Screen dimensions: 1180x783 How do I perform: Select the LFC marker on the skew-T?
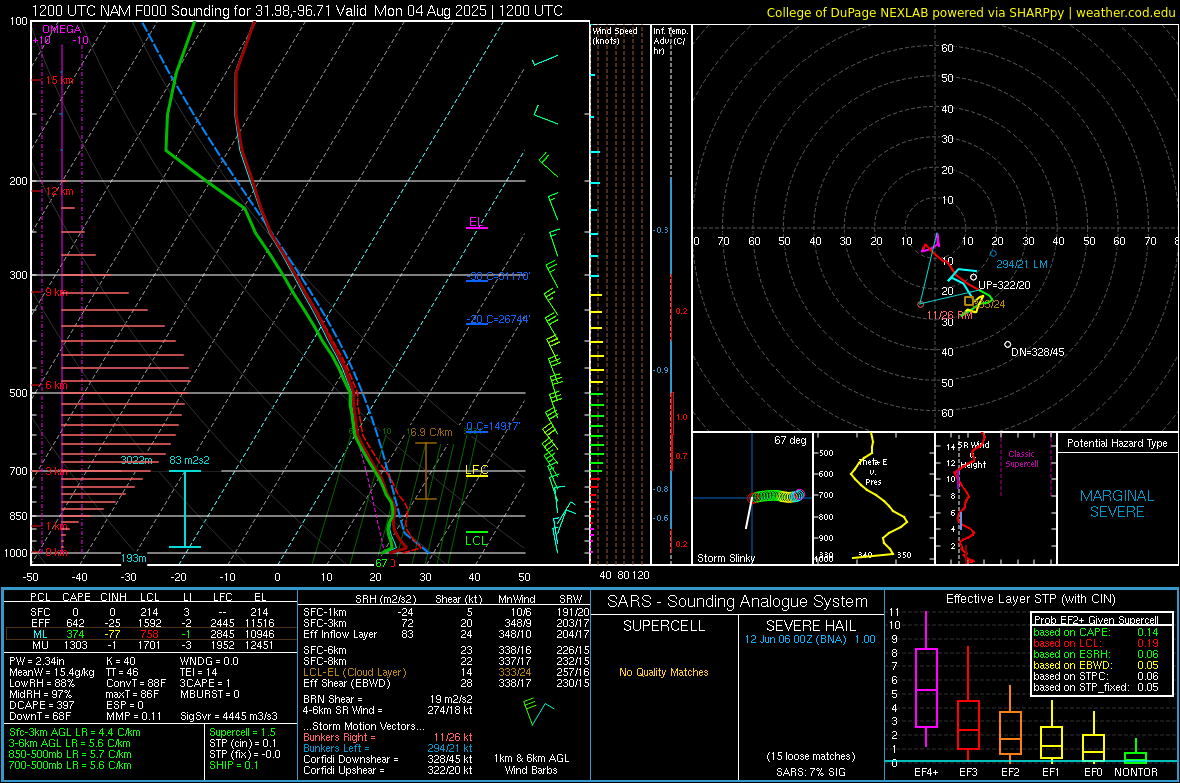click(x=476, y=471)
